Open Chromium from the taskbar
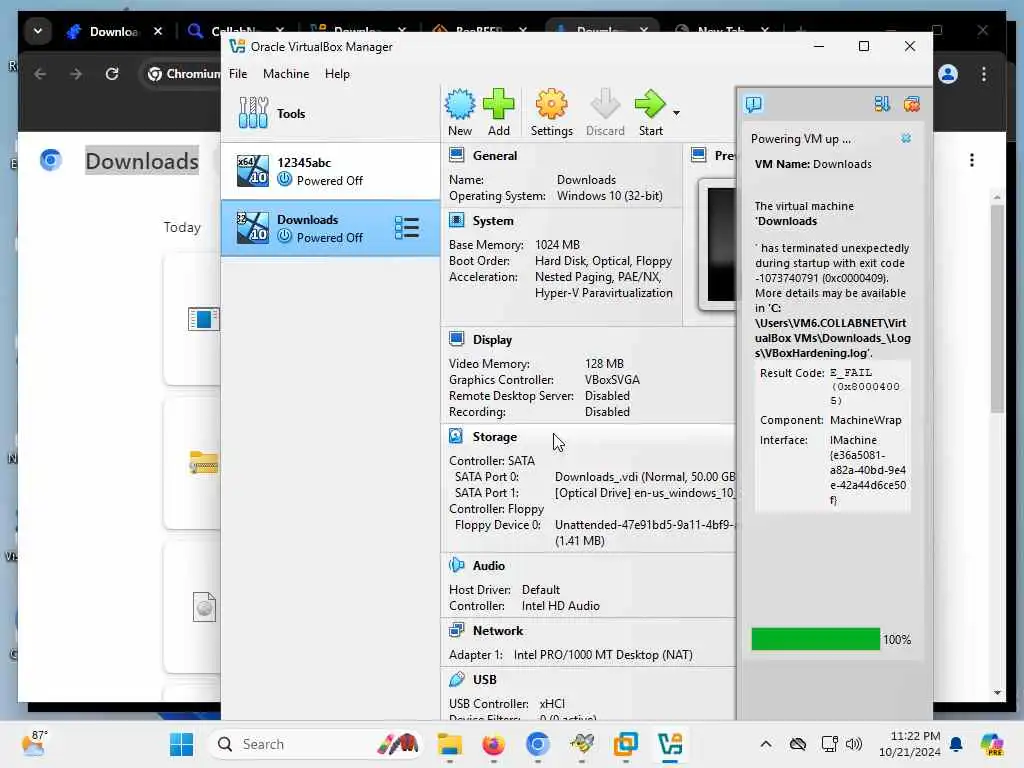Screen dimensions: 1024x768 (537, 744)
